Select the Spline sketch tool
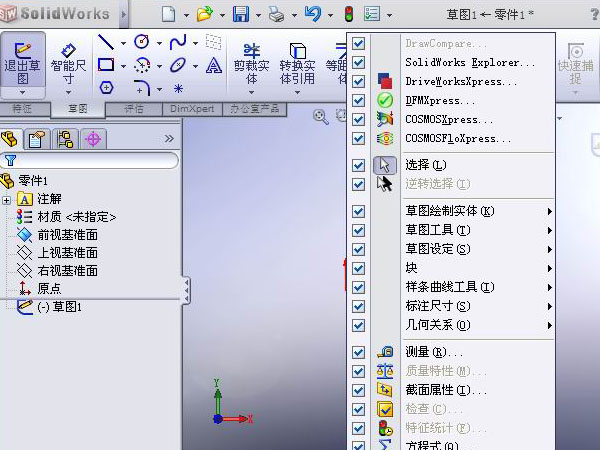The width and height of the screenshot is (600, 450). pos(178,42)
